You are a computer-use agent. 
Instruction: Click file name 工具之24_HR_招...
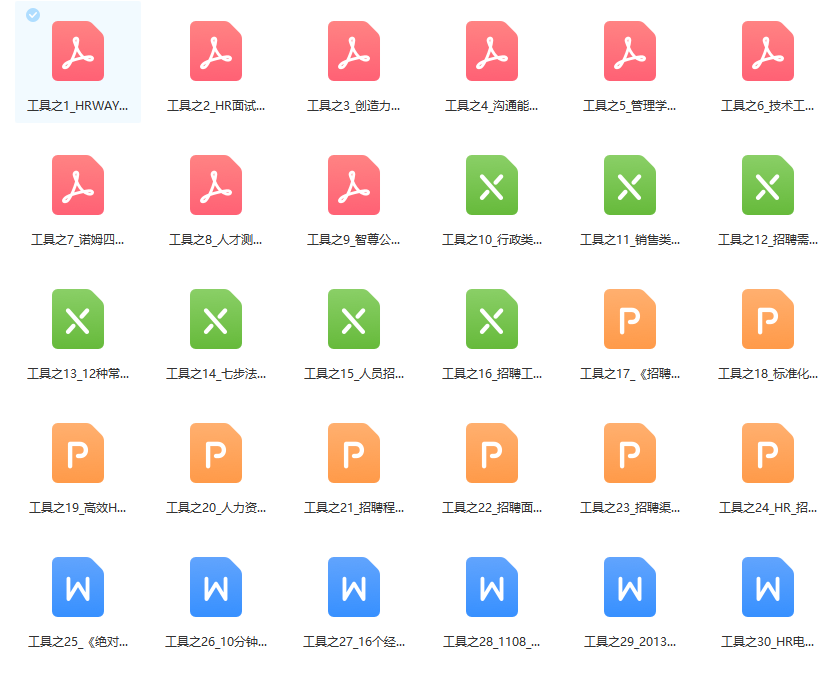pos(768,507)
